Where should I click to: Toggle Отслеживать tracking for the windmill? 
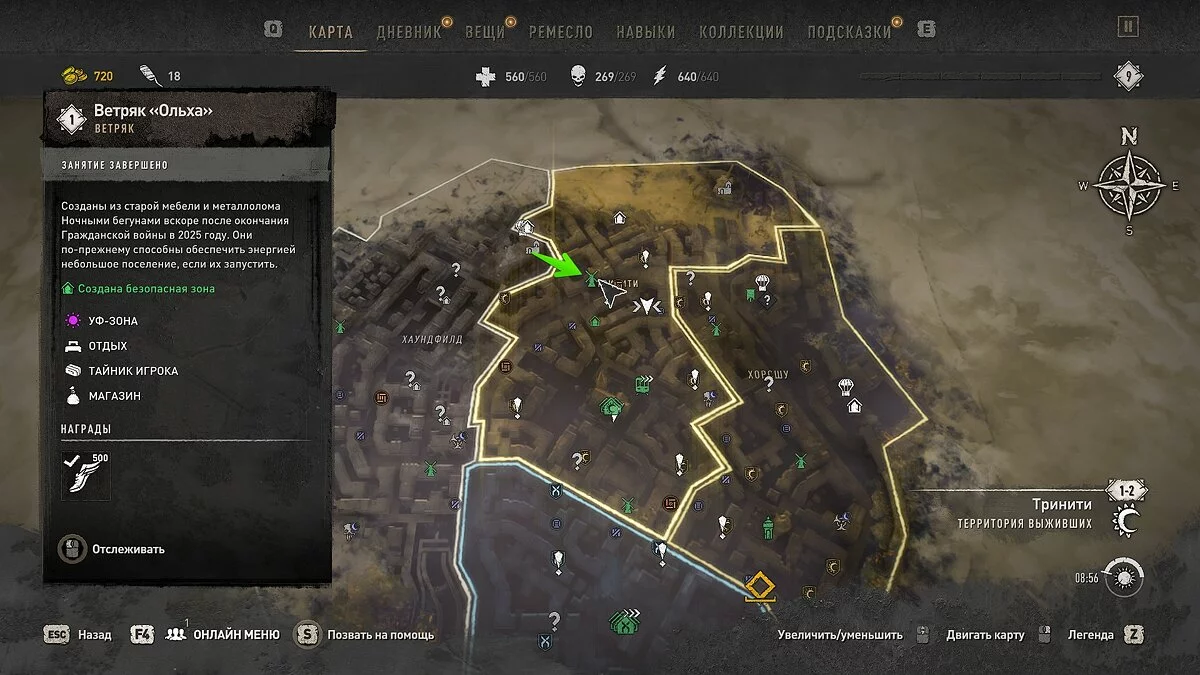click(x=114, y=549)
